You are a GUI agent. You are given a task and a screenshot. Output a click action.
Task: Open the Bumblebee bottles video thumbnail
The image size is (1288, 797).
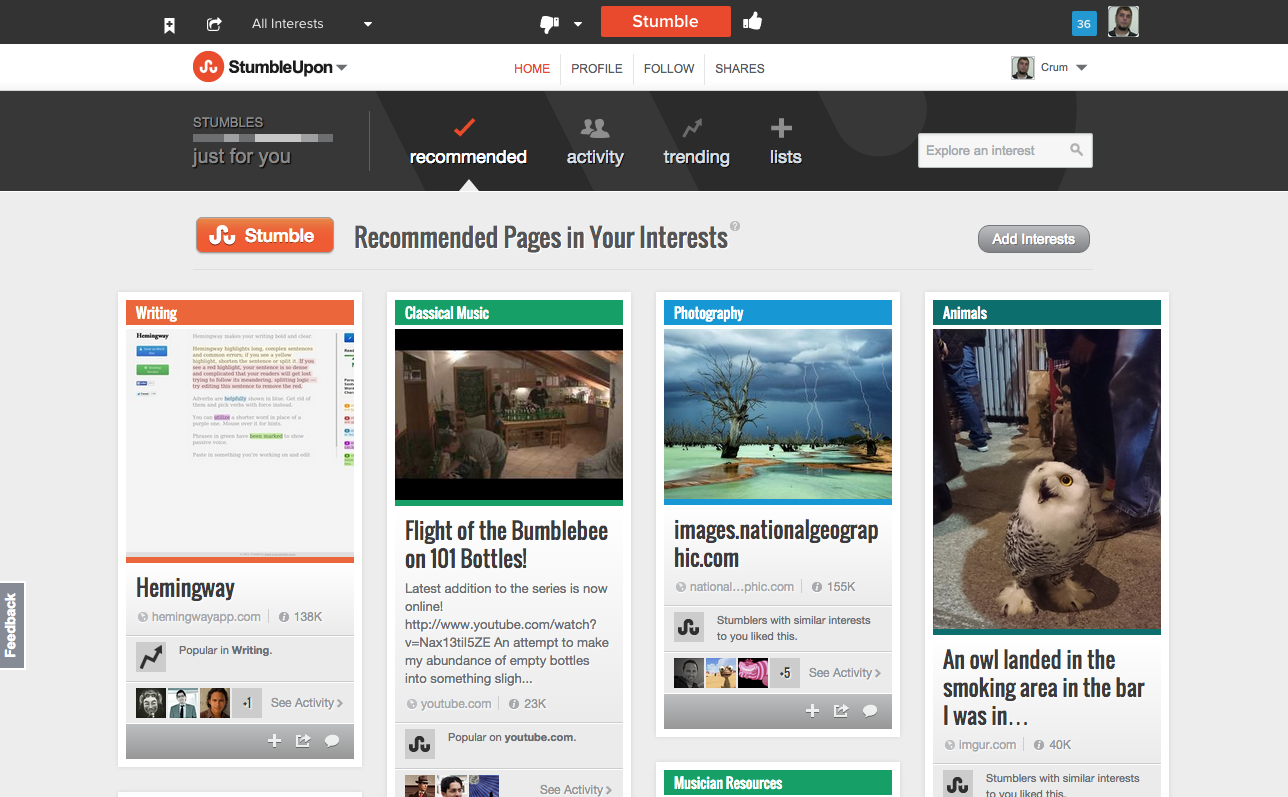[x=509, y=415]
